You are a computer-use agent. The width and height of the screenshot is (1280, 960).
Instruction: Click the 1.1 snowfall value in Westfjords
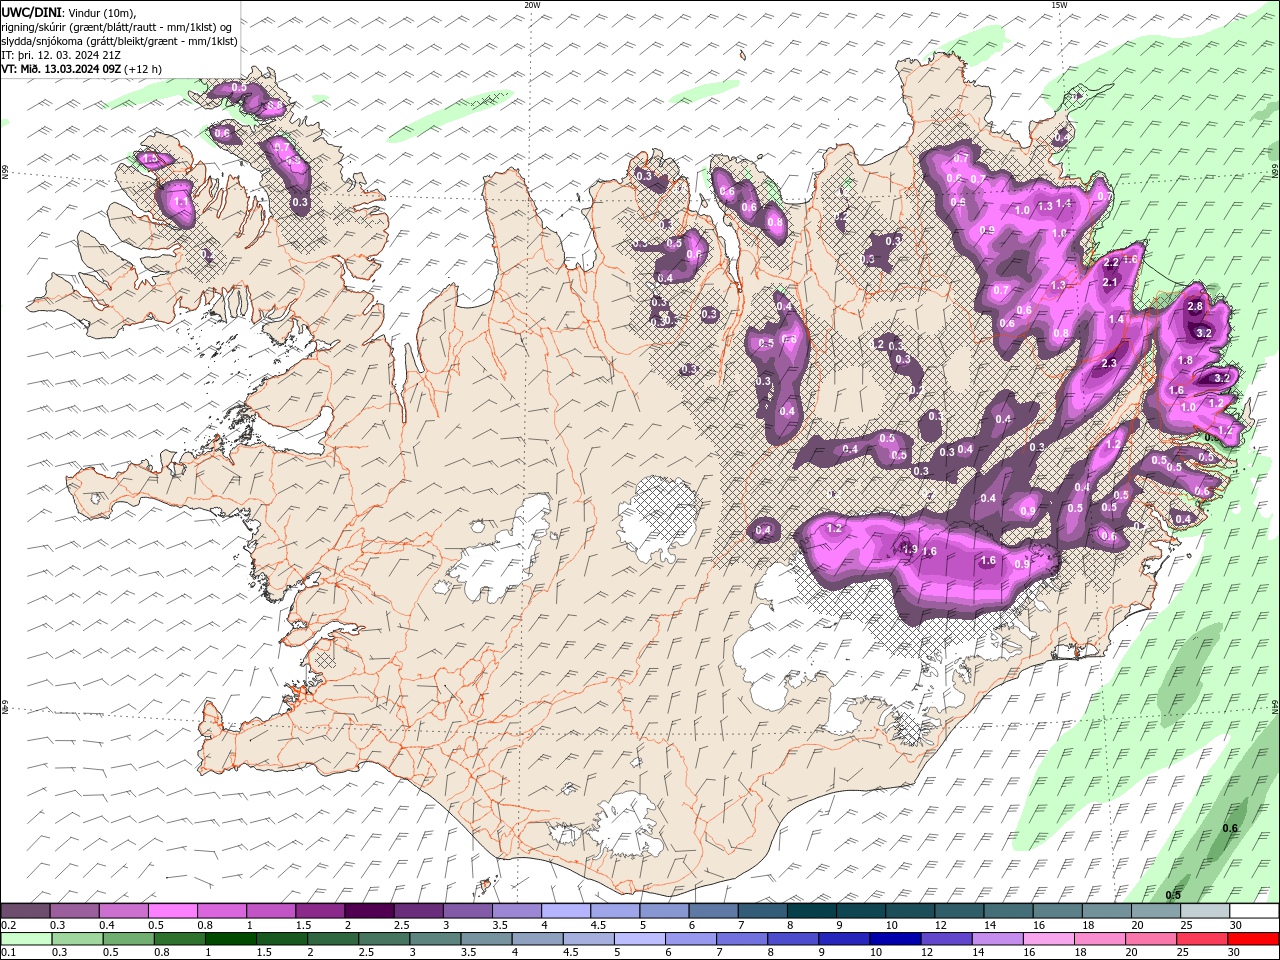[181, 201]
